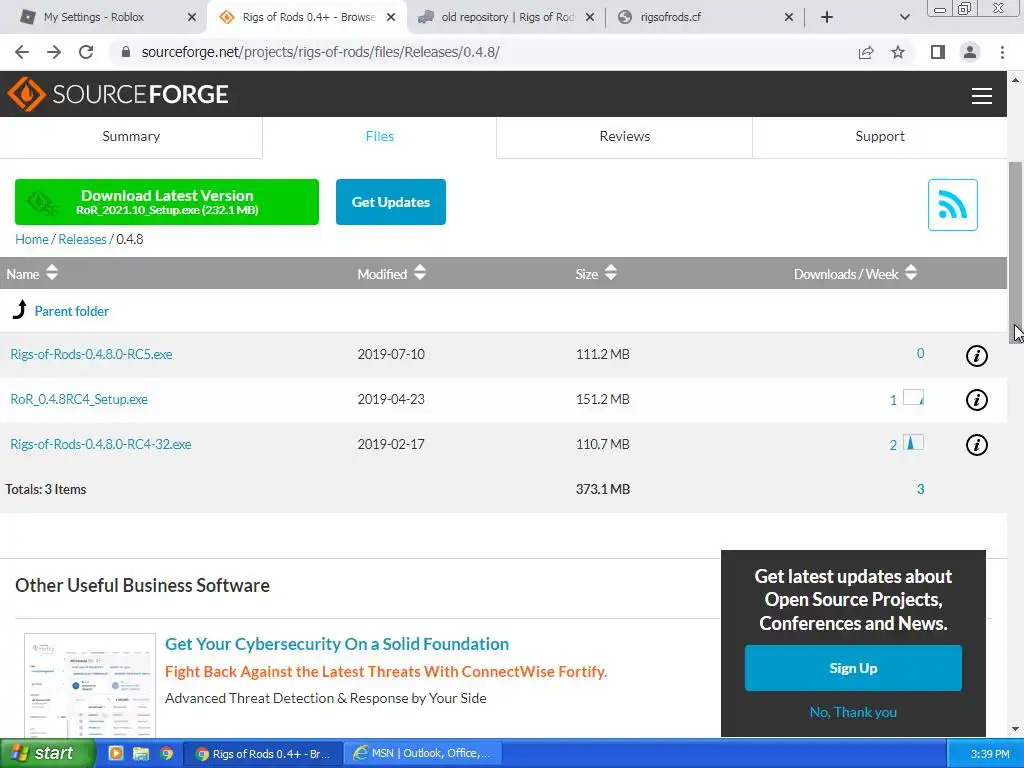The height and width of the screenshot is (768, 1024).
Task: Go forward in the browser
Action: point(54,52)
